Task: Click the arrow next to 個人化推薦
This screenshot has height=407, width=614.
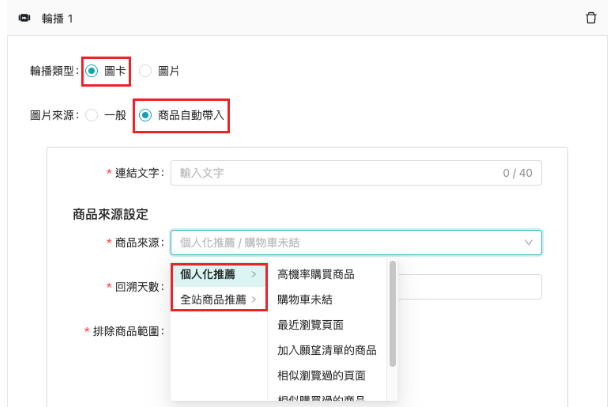Action: (x=254, y=274)
